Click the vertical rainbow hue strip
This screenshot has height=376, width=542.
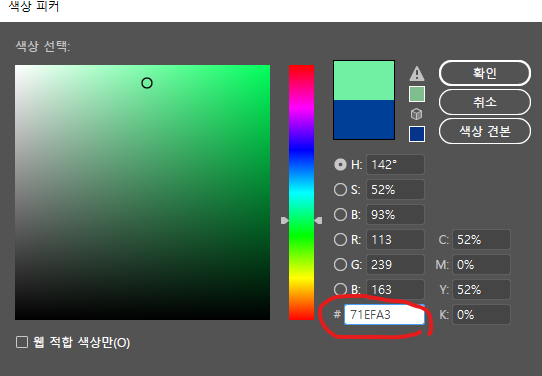[301, 192]
